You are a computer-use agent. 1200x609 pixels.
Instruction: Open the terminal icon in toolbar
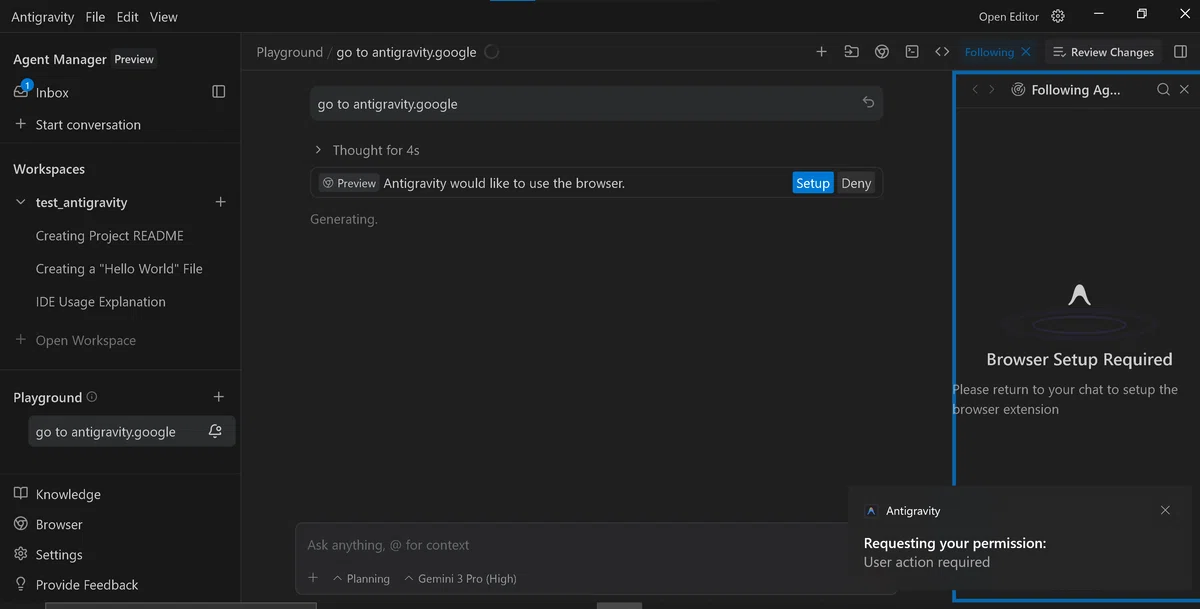912,52
